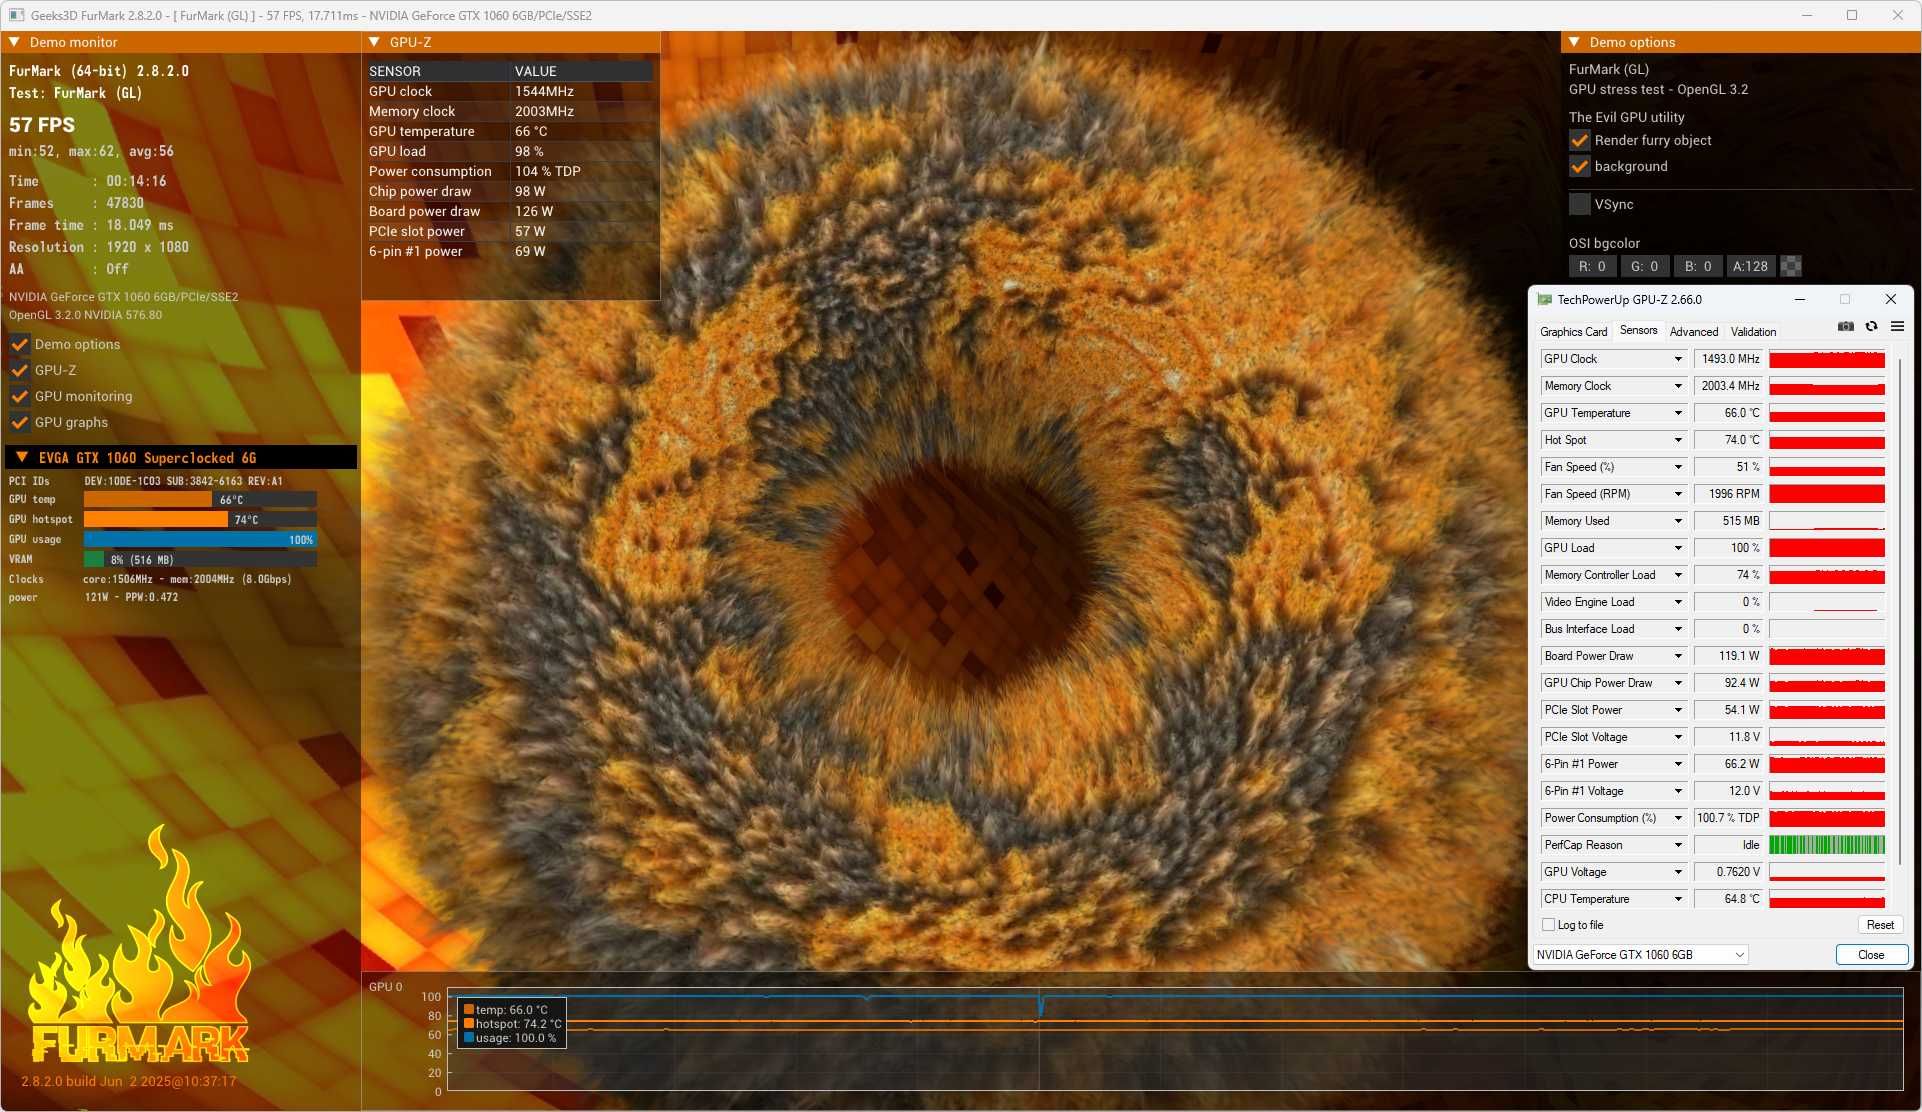Viewport: 1922px width, 1112px height.
Task: Click the A:128 alpha field
Action: (x=1750, y=266)
